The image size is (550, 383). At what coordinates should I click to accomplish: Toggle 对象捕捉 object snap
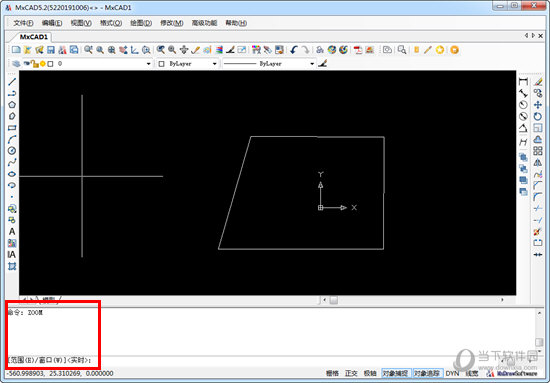pos(395,373)
